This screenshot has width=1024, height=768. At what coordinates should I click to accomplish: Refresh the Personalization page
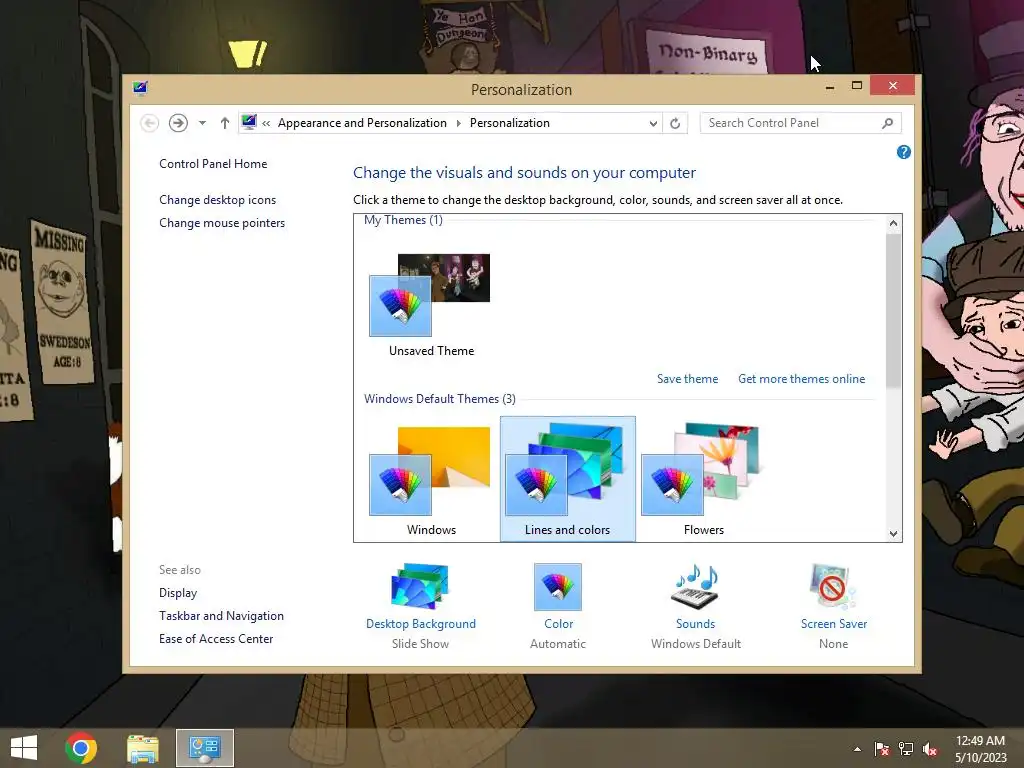tap(675, 123)
